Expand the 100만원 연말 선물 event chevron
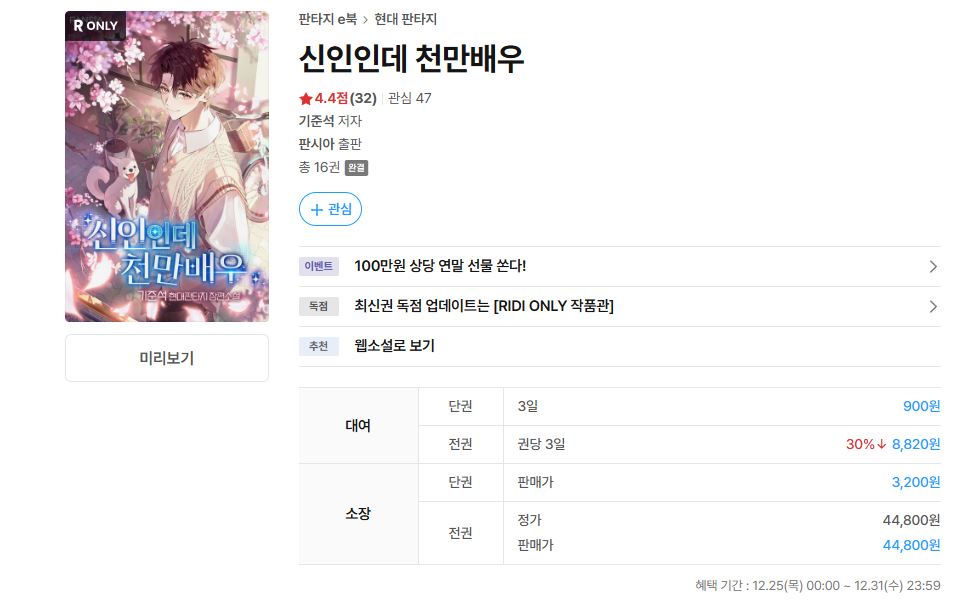962x609 pixels. (x=933, y=266)
